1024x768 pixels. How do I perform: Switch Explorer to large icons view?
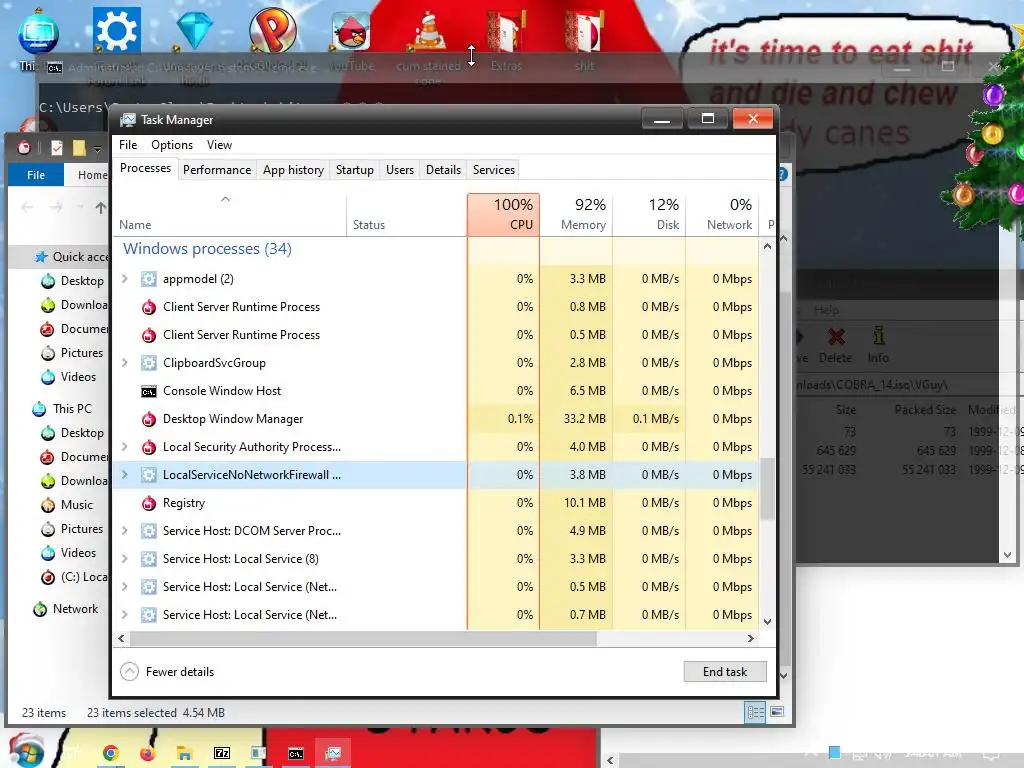[777, 712]
